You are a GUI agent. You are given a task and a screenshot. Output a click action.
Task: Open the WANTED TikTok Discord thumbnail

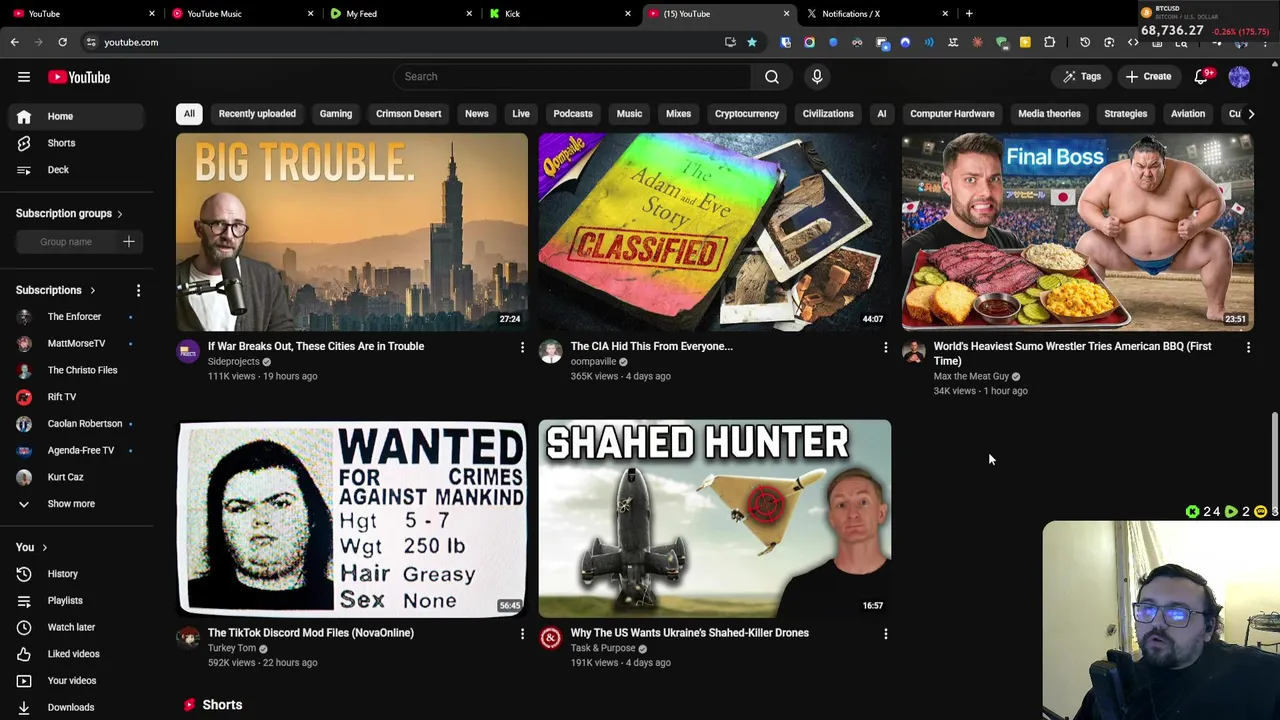pos(352,518)
